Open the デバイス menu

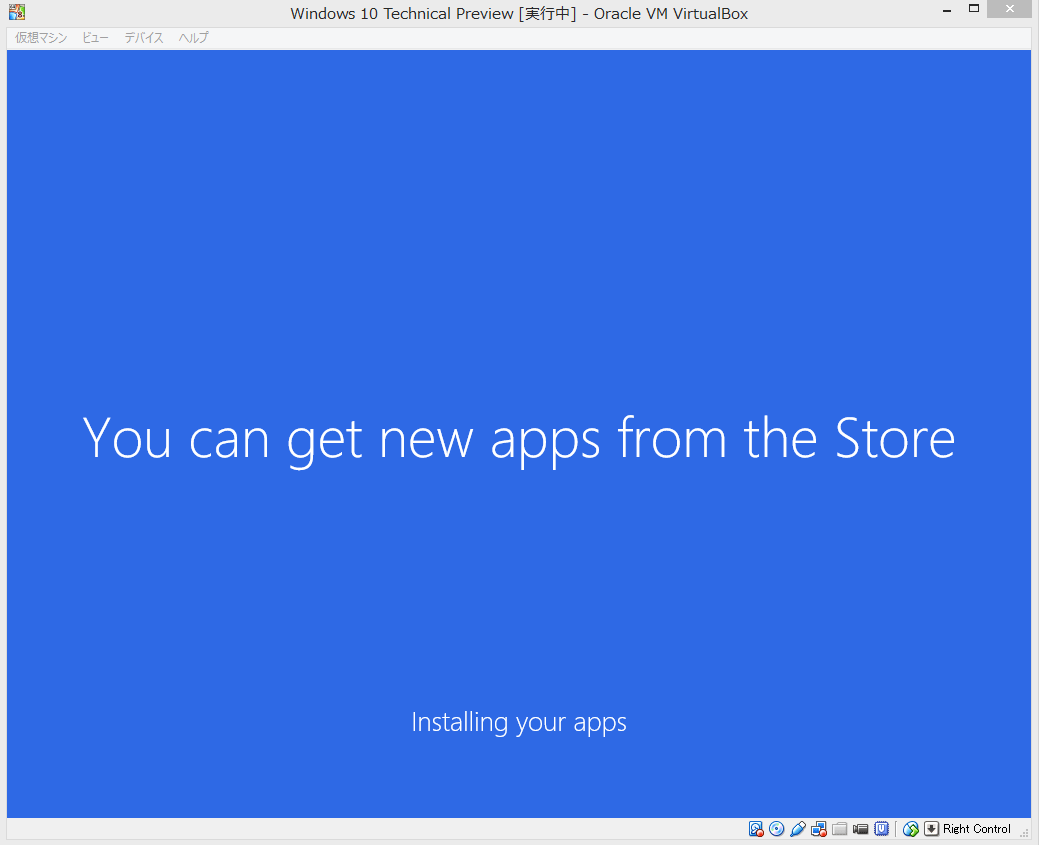point(144,38)
